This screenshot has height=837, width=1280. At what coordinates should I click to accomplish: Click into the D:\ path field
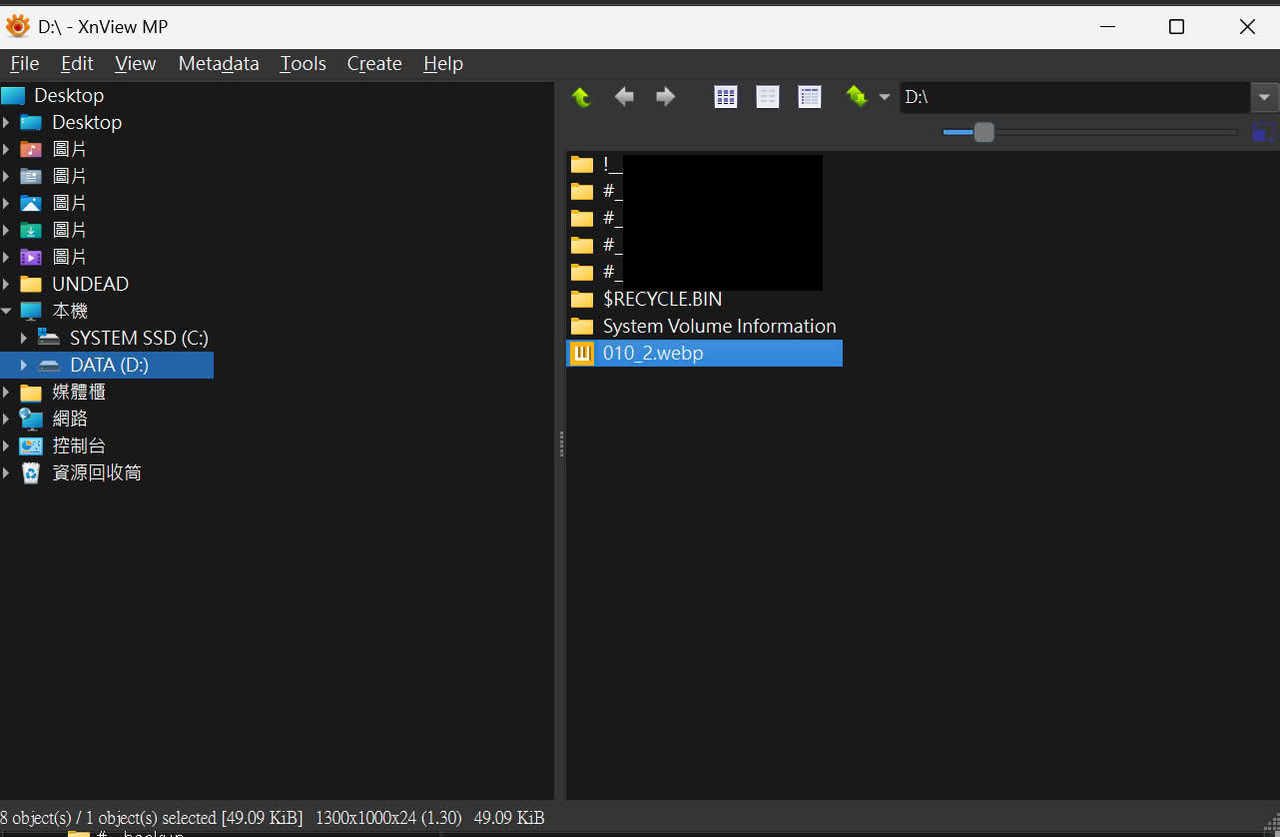(1075, 97)
